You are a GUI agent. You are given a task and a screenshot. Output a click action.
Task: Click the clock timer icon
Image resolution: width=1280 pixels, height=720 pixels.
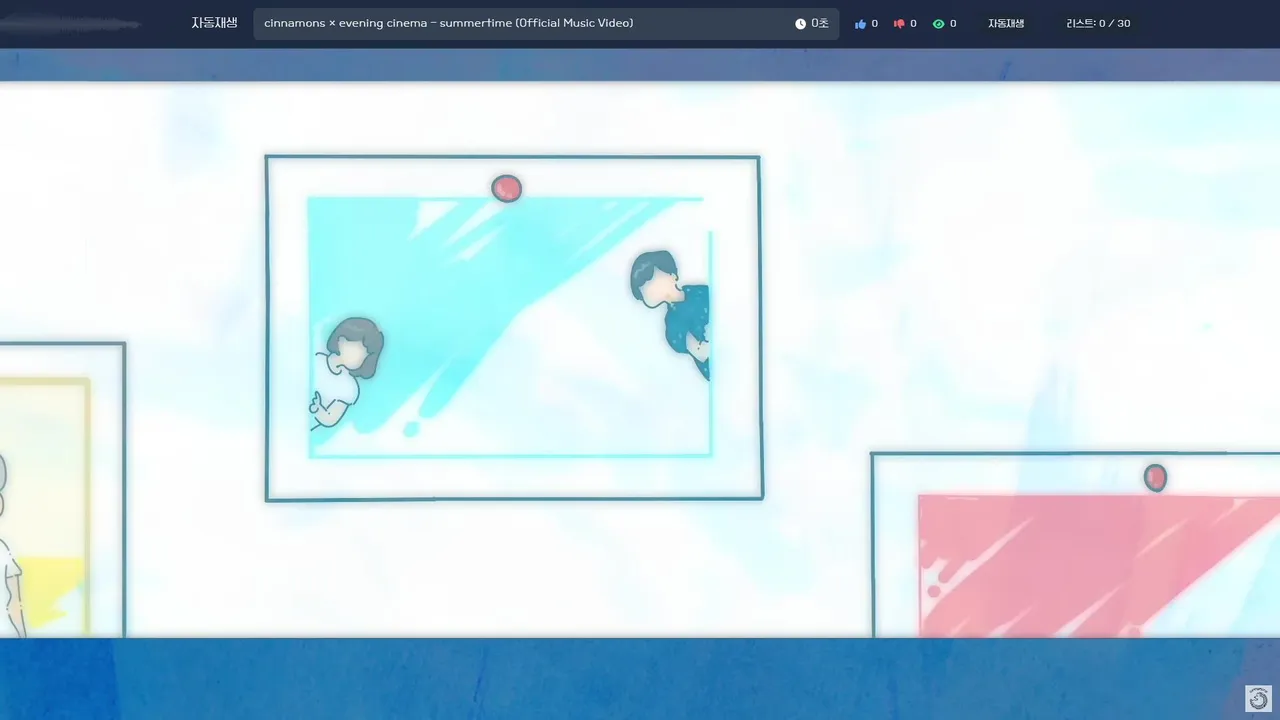click(800, 23)
